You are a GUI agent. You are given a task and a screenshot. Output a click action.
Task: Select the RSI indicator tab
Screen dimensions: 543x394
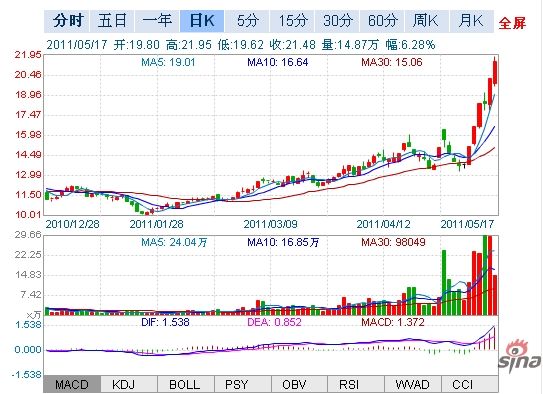click(356, 384)
